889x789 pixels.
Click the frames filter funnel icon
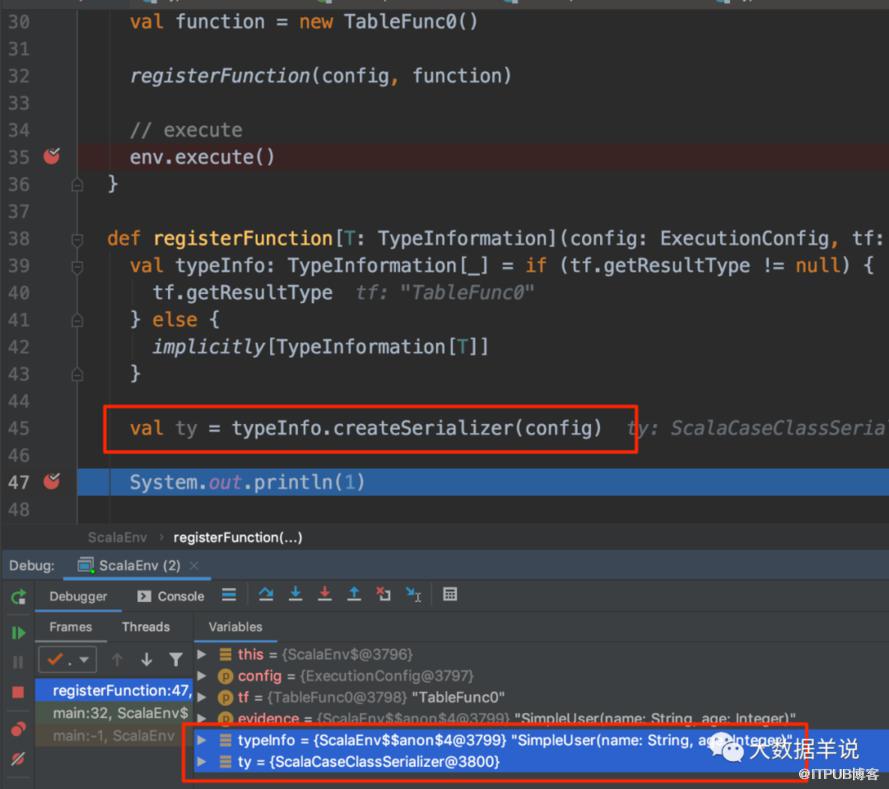[176, 660]
